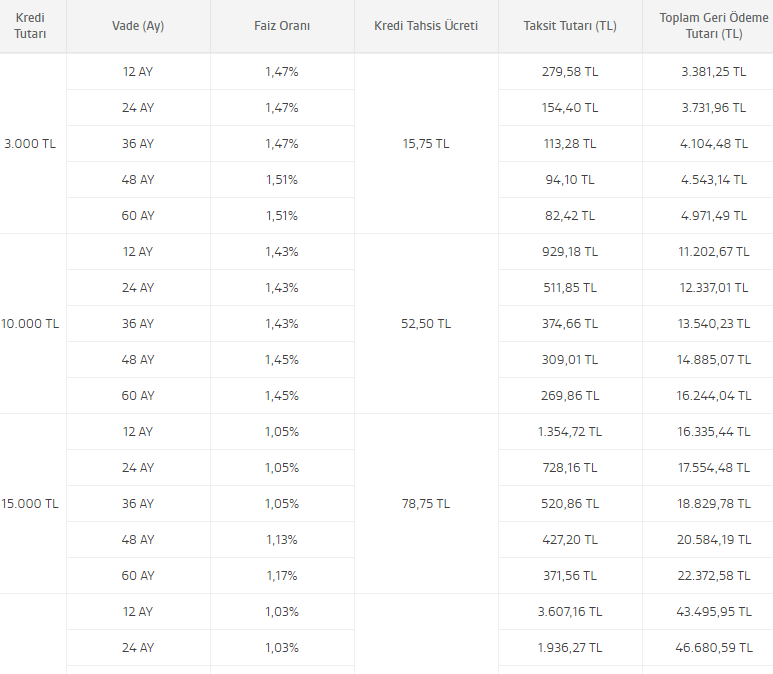This screenshot has width=773, height=674.
Task: Click the 22.372,58 TL total repayment cell
Action: tap(714, 576)
